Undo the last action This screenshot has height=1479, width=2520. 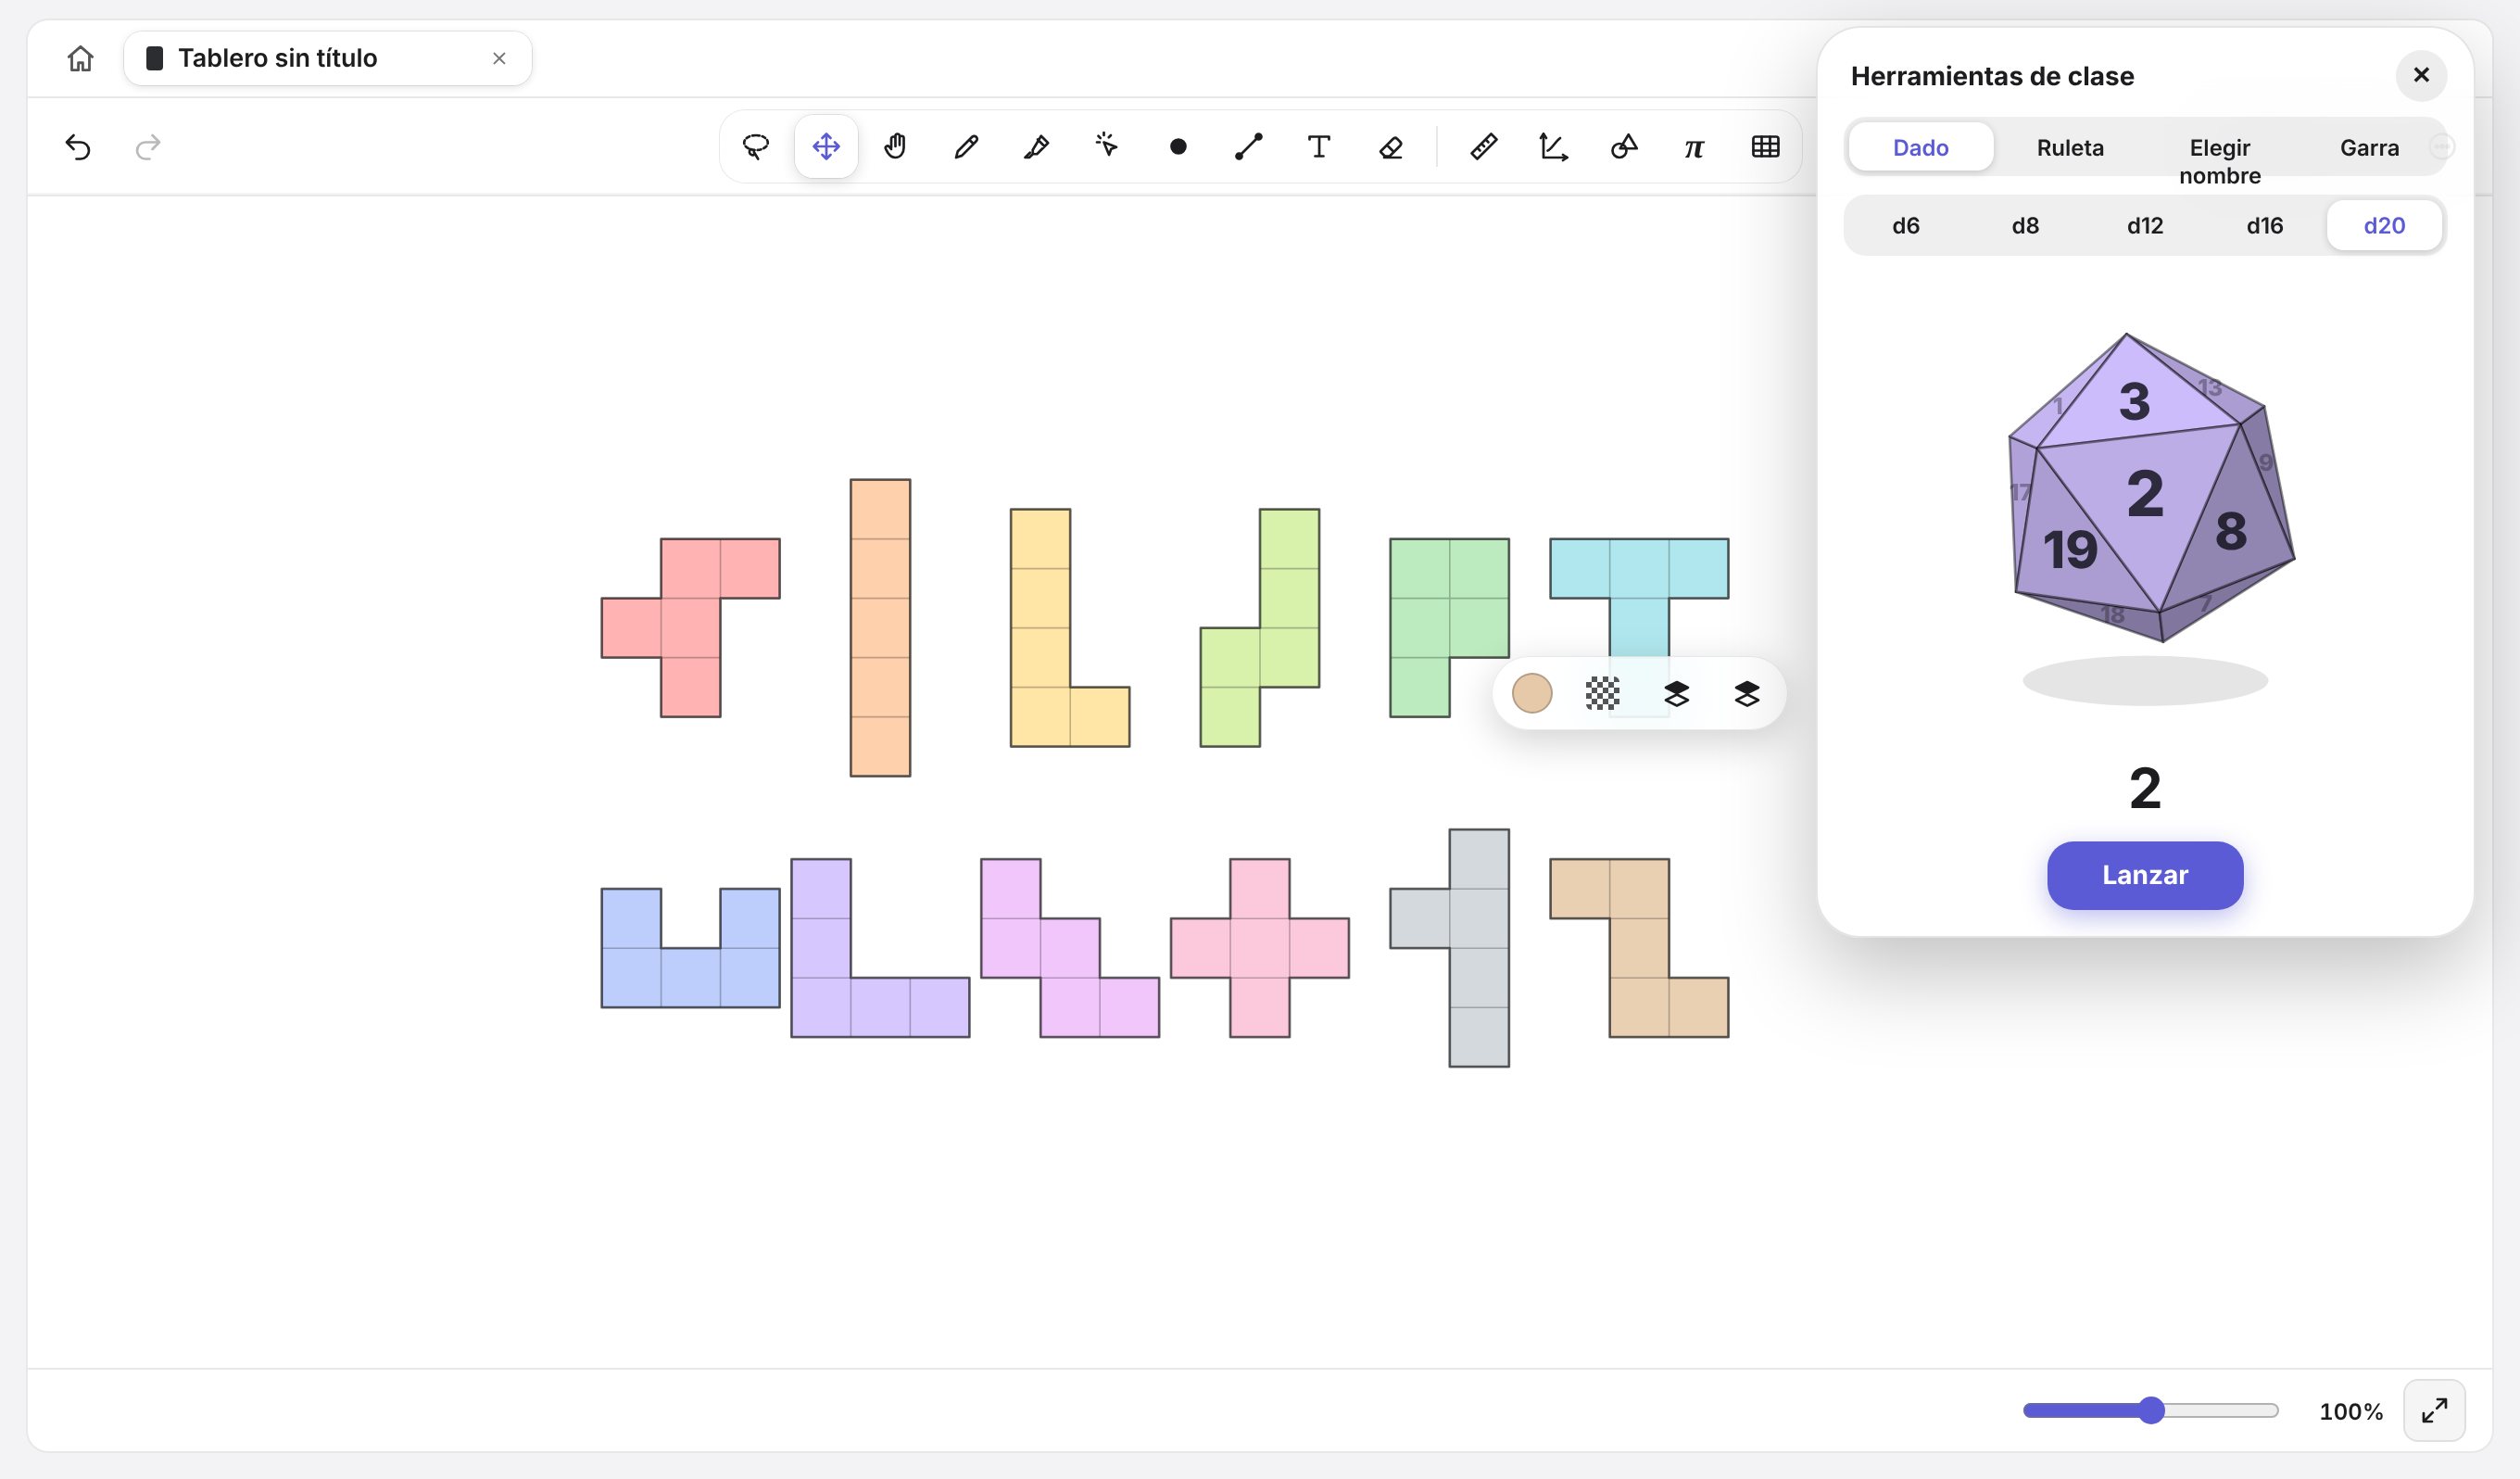click(x=78, y=147)
